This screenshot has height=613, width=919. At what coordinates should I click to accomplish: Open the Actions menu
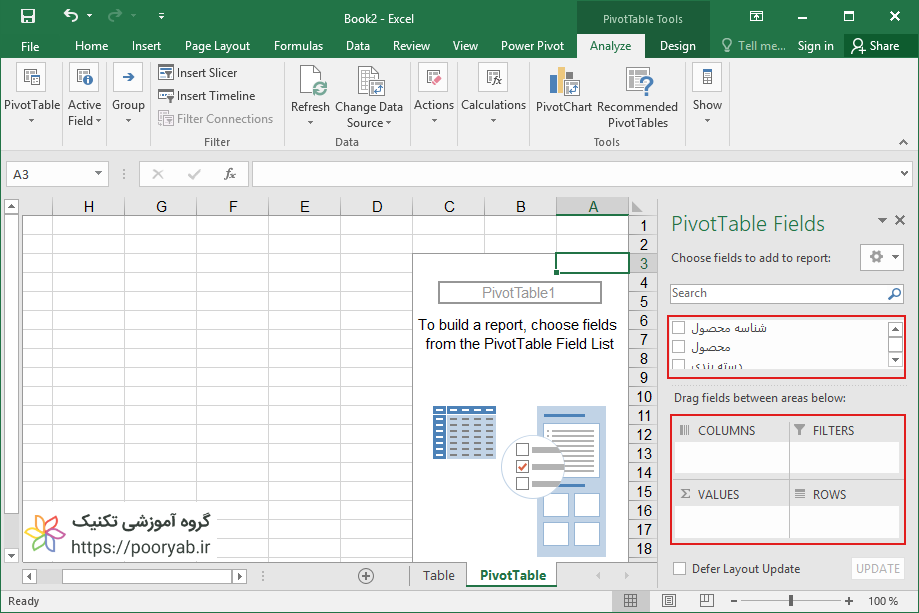pos(434,94)
